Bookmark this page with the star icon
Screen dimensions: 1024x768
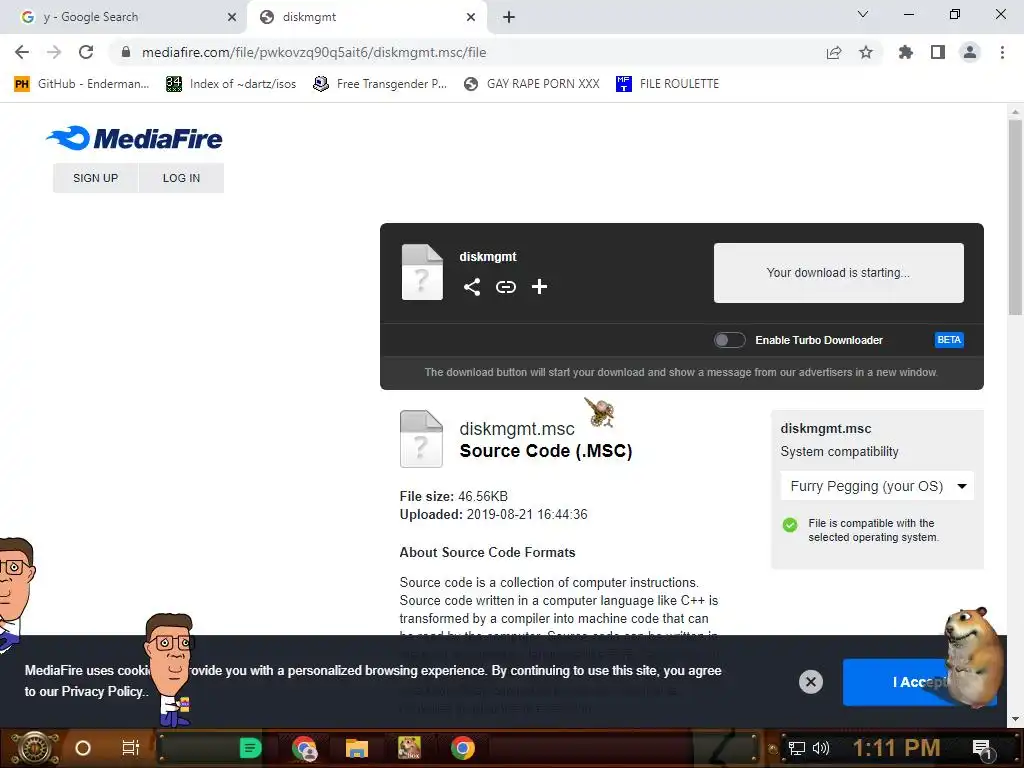(865, 52)
